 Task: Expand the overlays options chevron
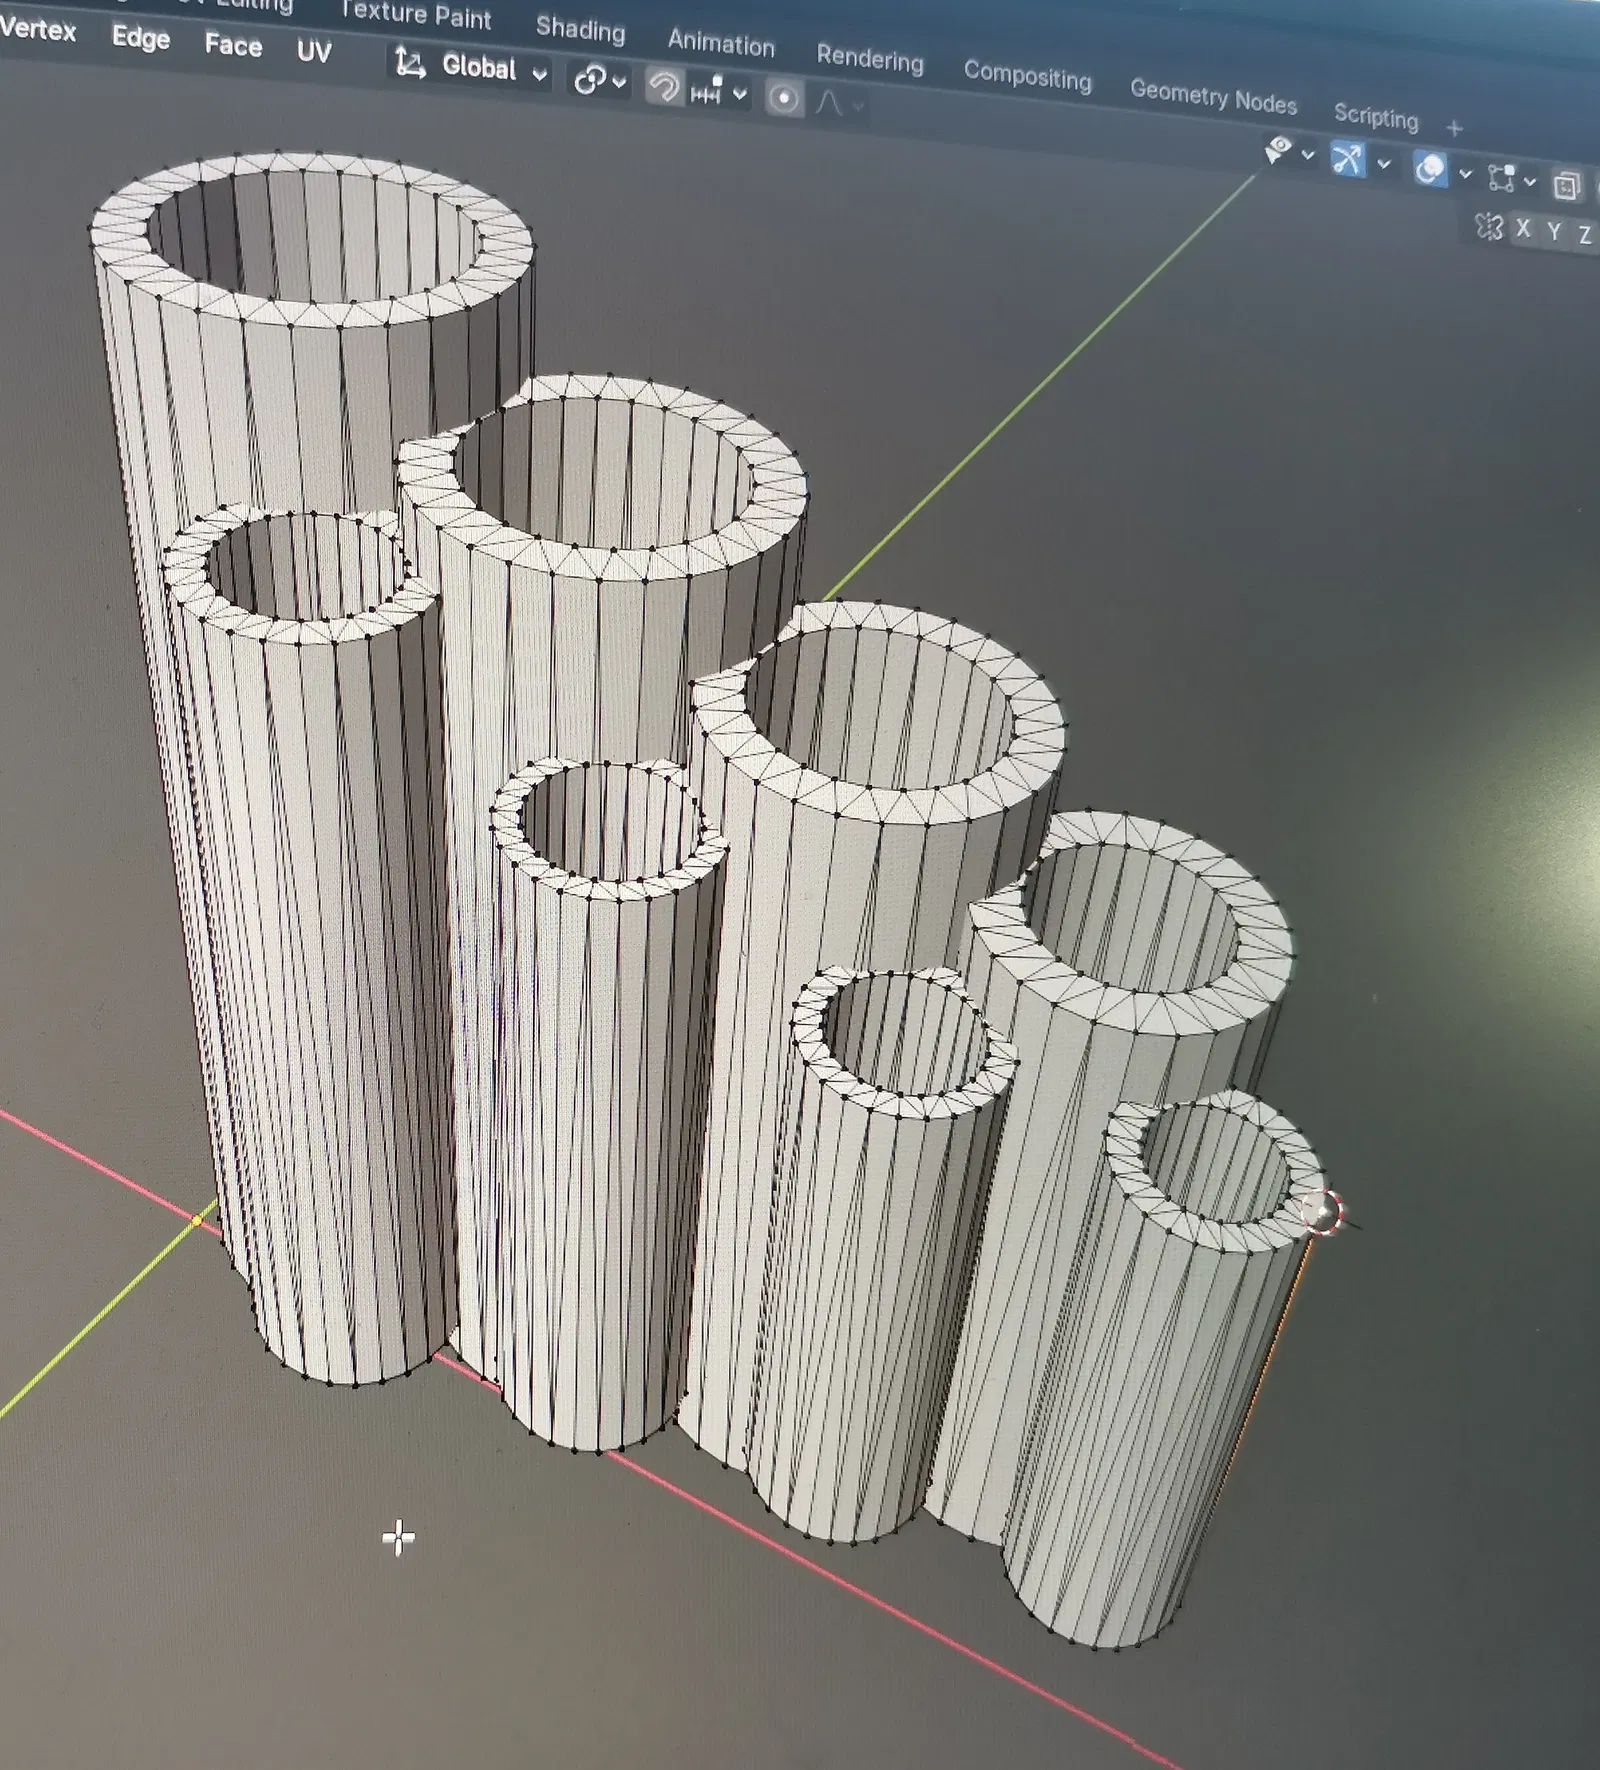tap(1466, 174)
